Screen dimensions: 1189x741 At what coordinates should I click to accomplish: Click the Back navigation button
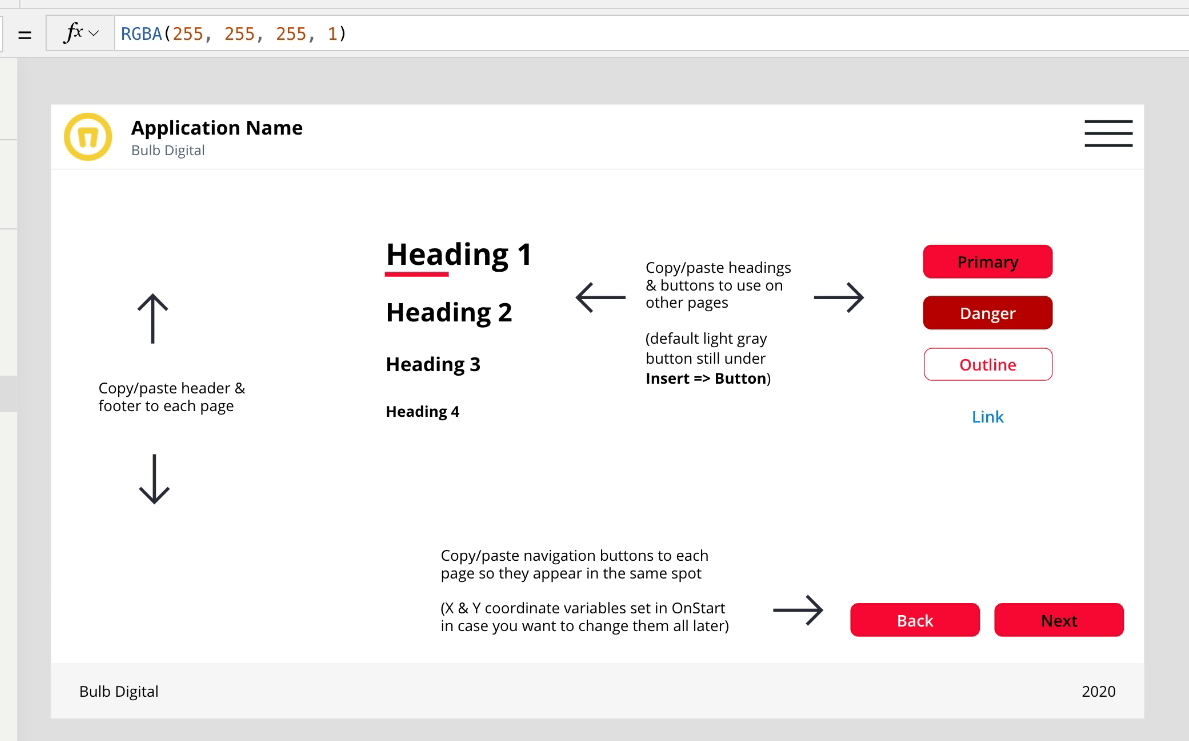pyautogui.click(x=914, y=620)
